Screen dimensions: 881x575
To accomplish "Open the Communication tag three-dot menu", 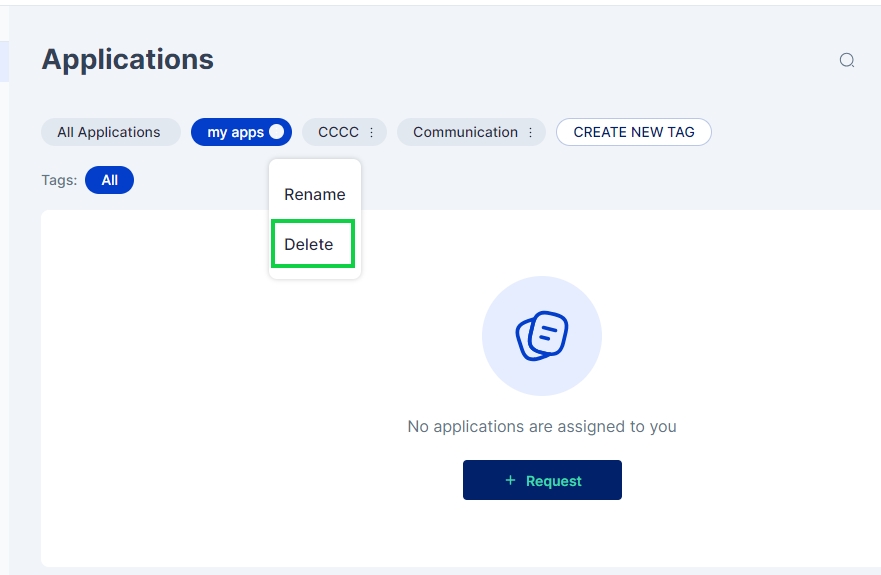I will [x=530, y=132].
